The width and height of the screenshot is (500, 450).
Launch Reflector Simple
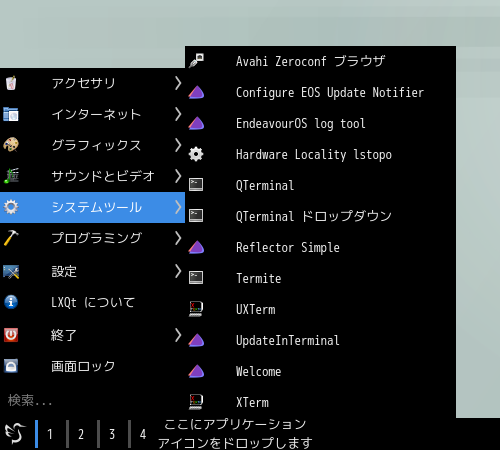coord(320,247)
